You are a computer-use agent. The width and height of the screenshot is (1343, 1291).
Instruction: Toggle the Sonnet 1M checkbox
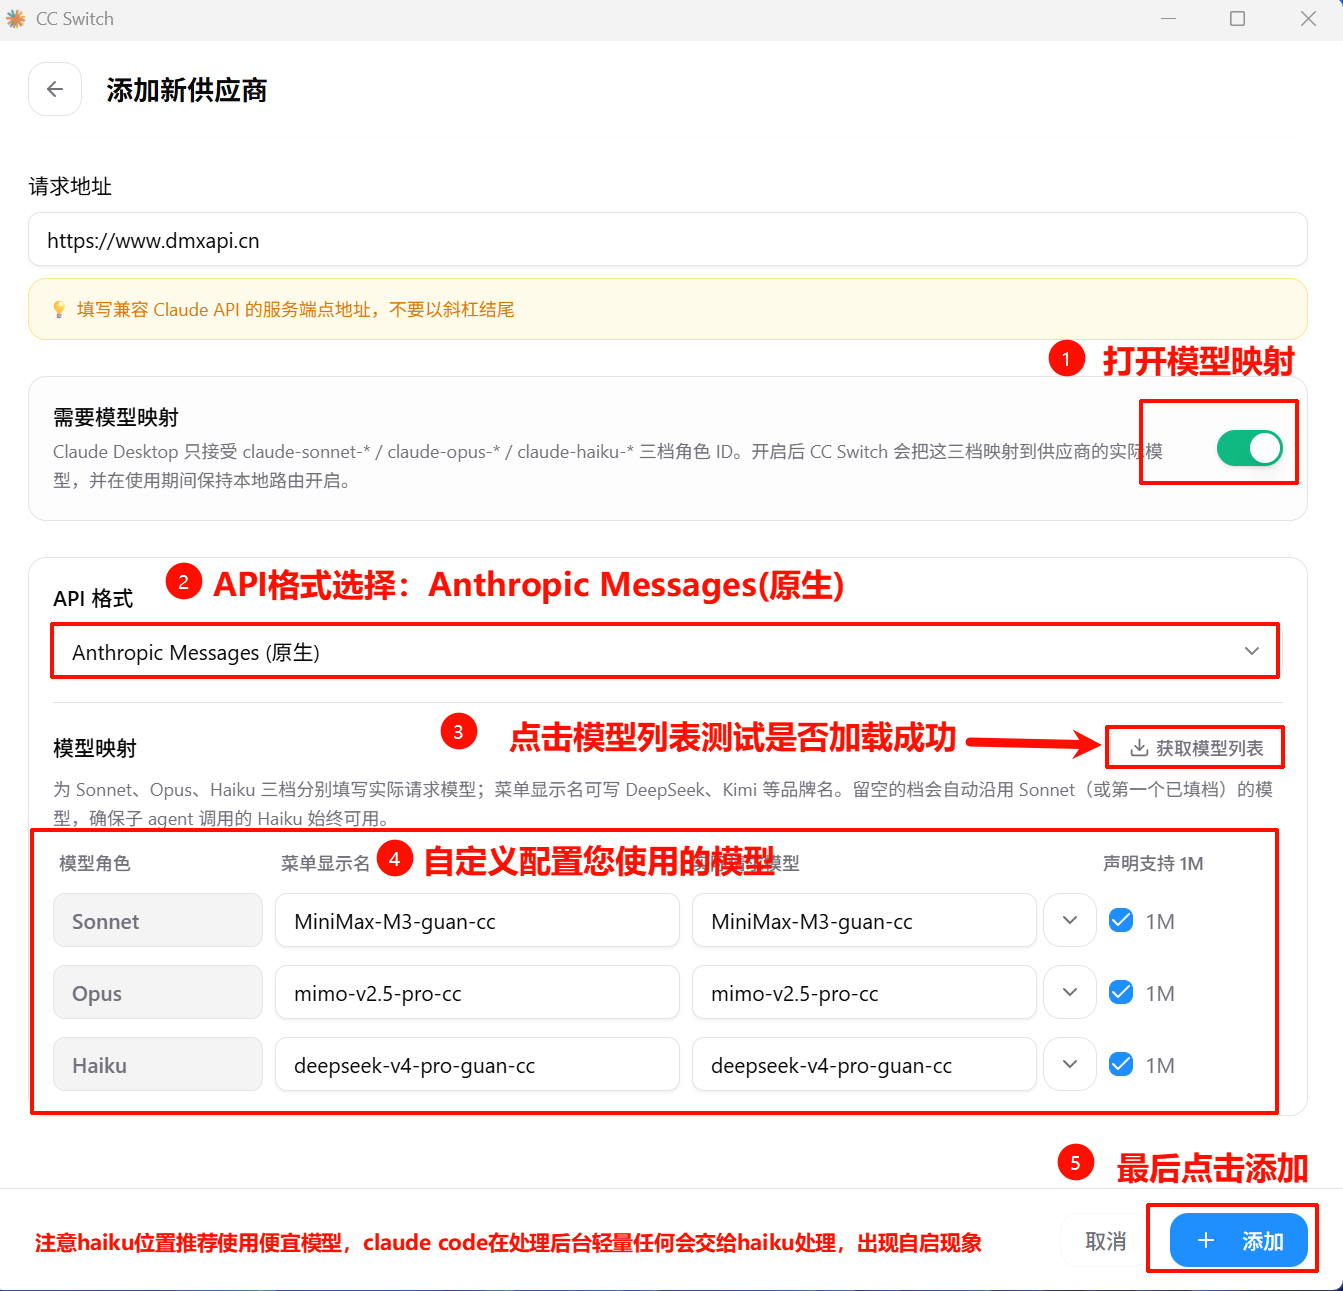pyautogui.click(x=1121, y=920)
